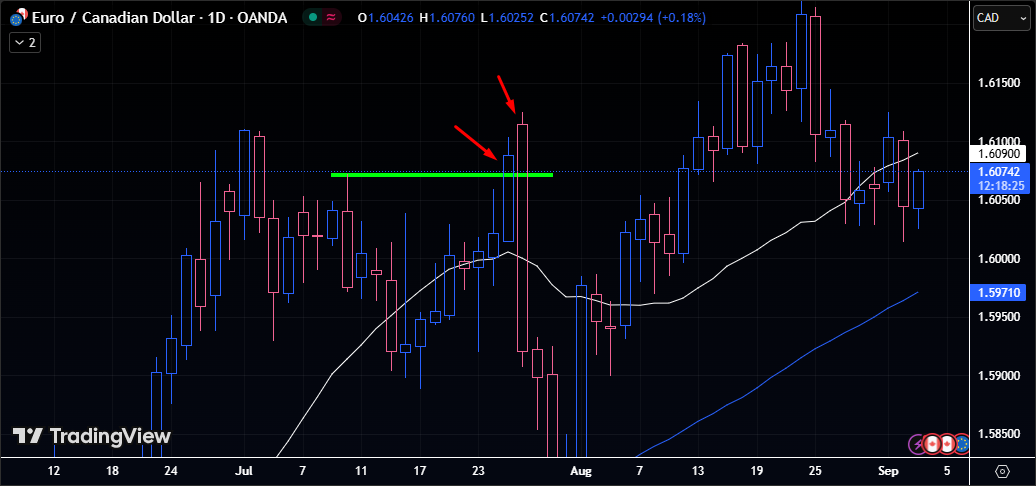1036x486 pixels.
Task: Open the CAD currency dropdown
Action: click(x=1001, y=18)
